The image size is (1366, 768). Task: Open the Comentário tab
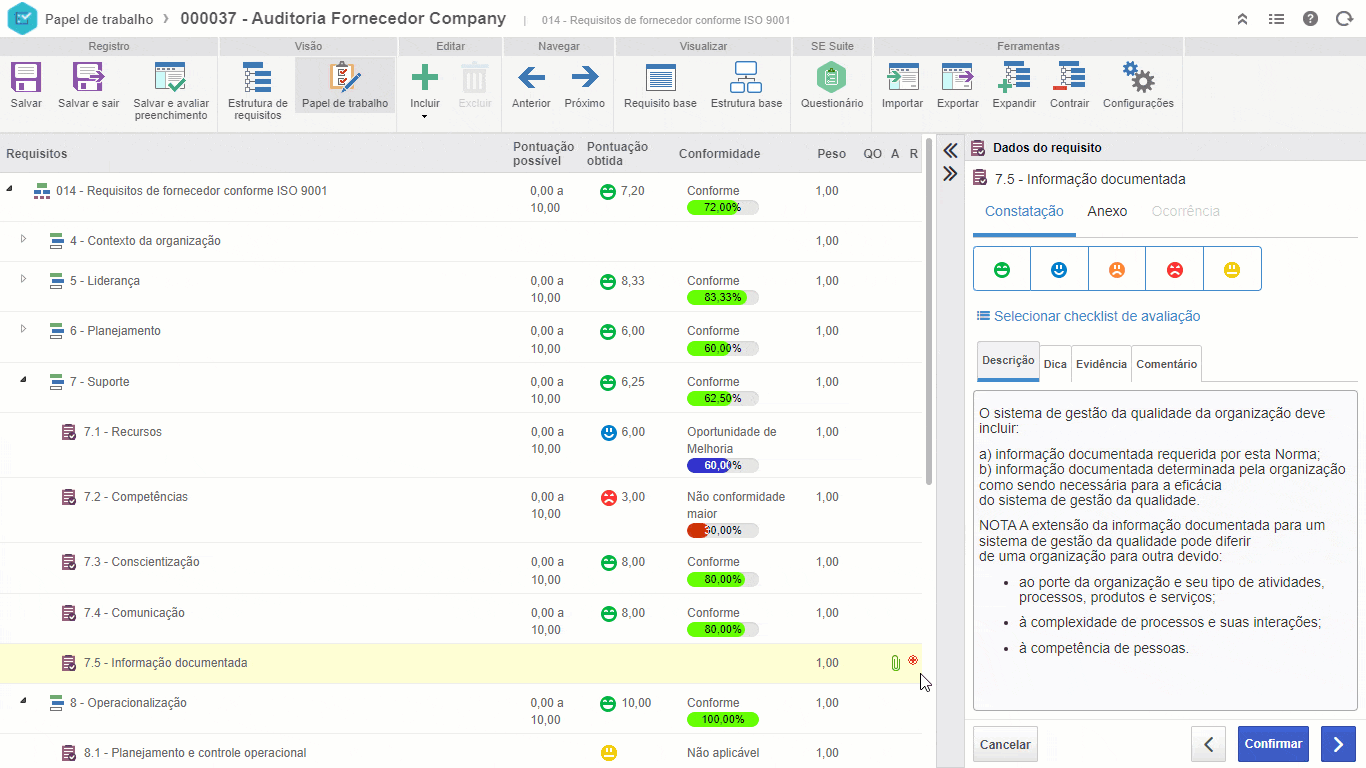tap(1166, 364)
